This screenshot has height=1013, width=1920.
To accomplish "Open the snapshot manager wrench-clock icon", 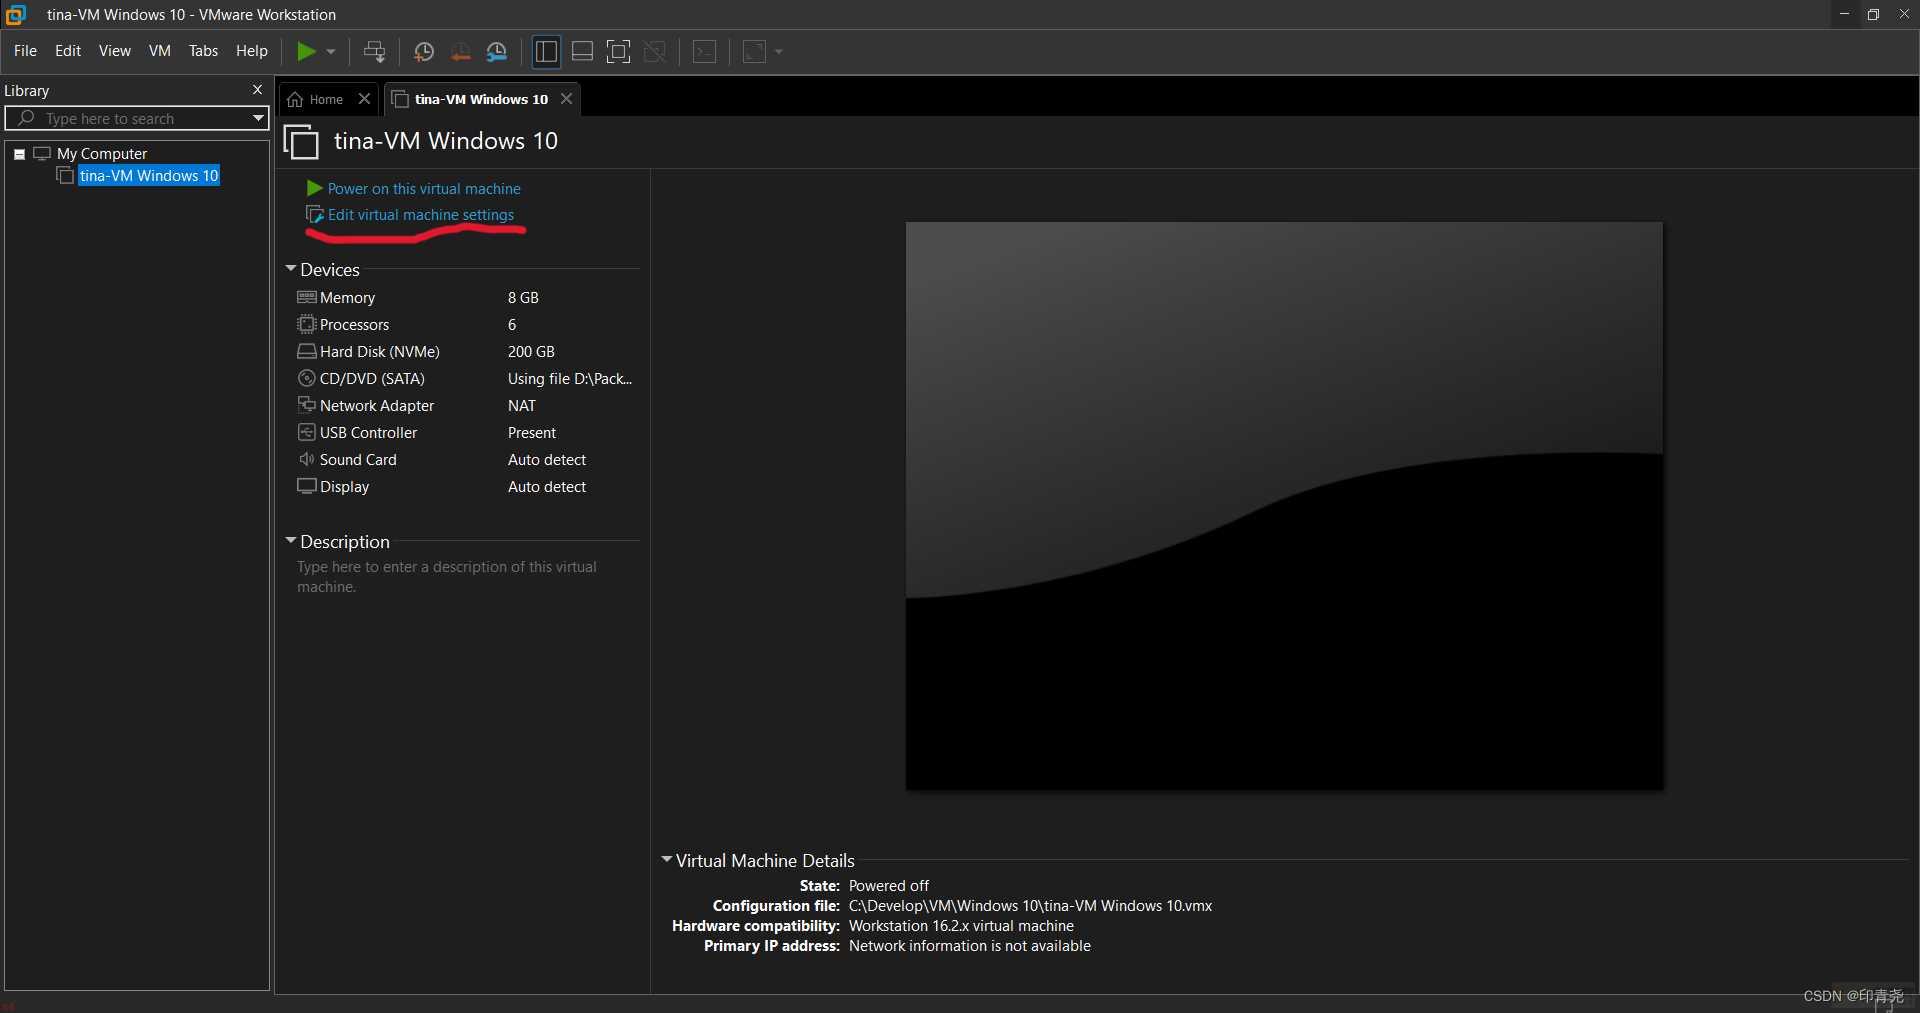I will pos(497,52).
